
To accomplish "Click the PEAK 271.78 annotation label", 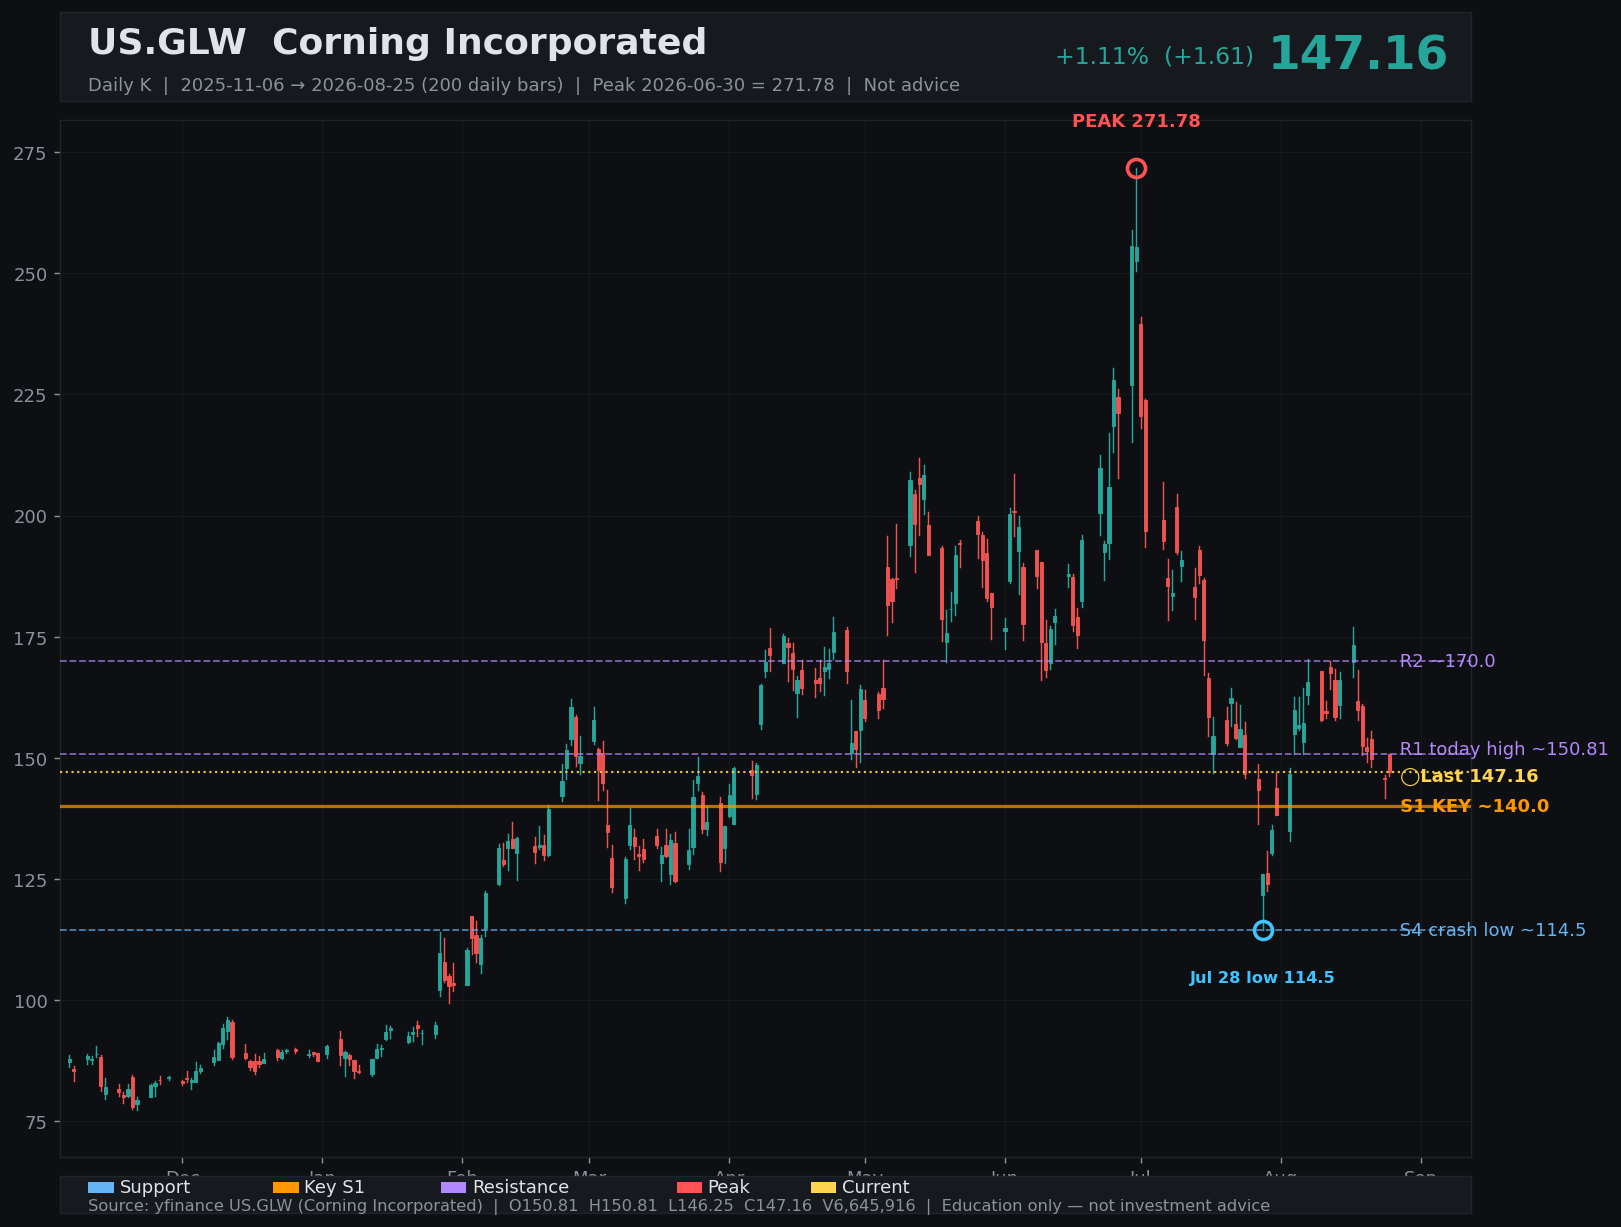I will (1136, 122).
